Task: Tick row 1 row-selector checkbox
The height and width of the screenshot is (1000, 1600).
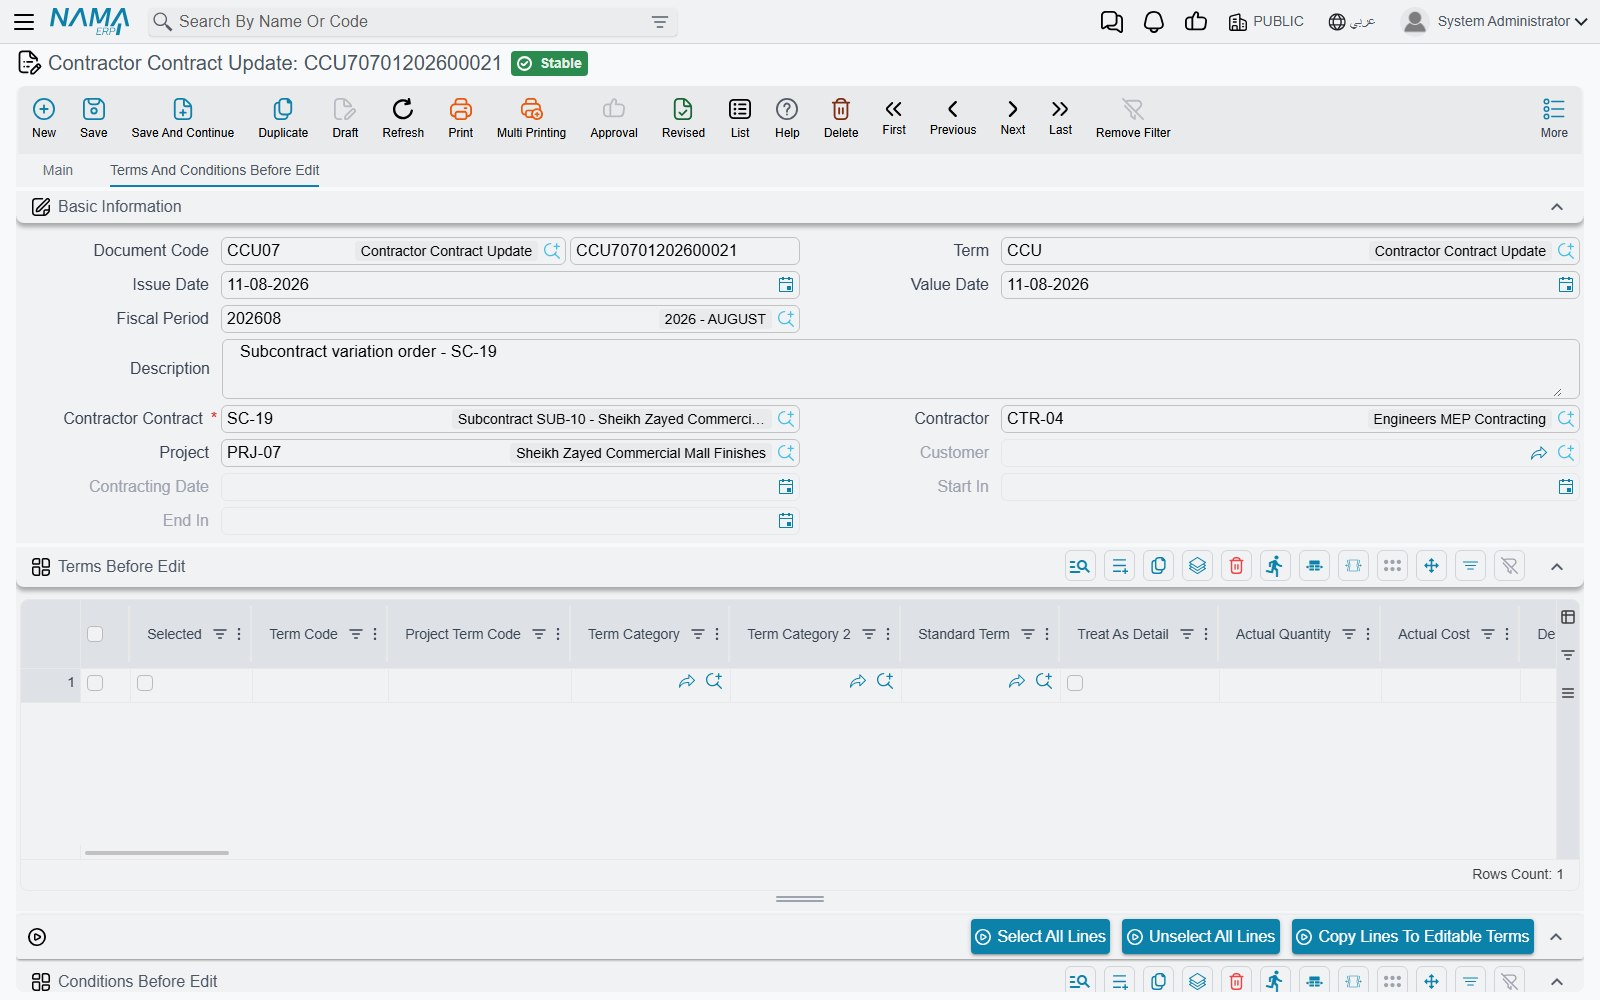Action: click(95, 683)
